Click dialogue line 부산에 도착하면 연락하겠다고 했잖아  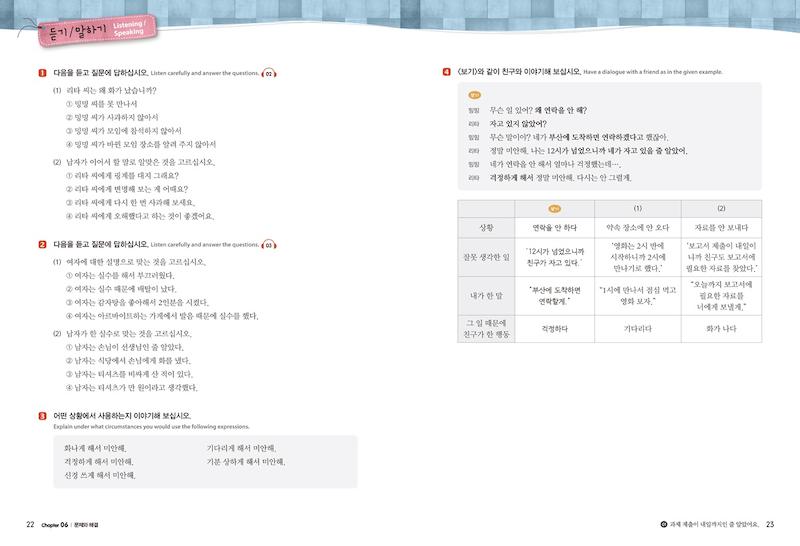(579, 137)
